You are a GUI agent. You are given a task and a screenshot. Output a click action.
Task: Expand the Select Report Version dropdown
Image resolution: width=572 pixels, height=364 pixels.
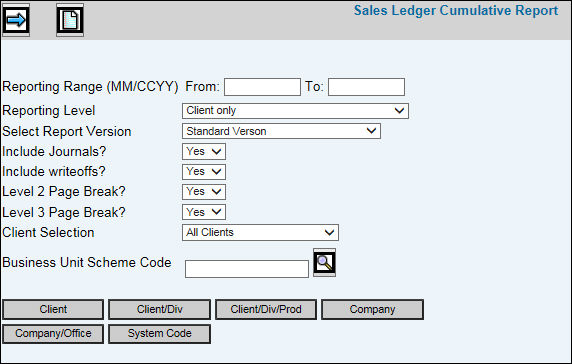(x=281, y=131)
